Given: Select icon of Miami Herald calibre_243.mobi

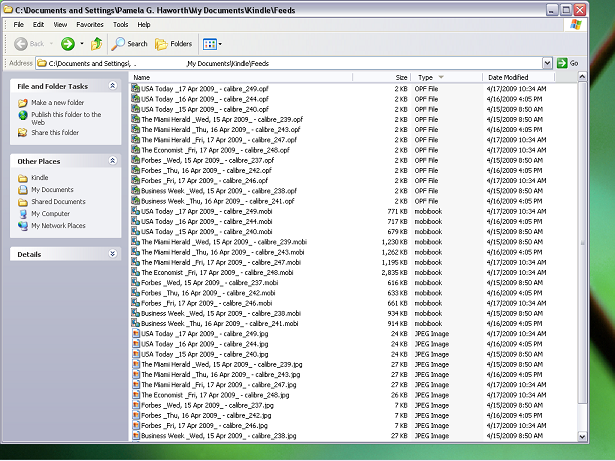Looking at the screenshot, I should tap(135, 251).
